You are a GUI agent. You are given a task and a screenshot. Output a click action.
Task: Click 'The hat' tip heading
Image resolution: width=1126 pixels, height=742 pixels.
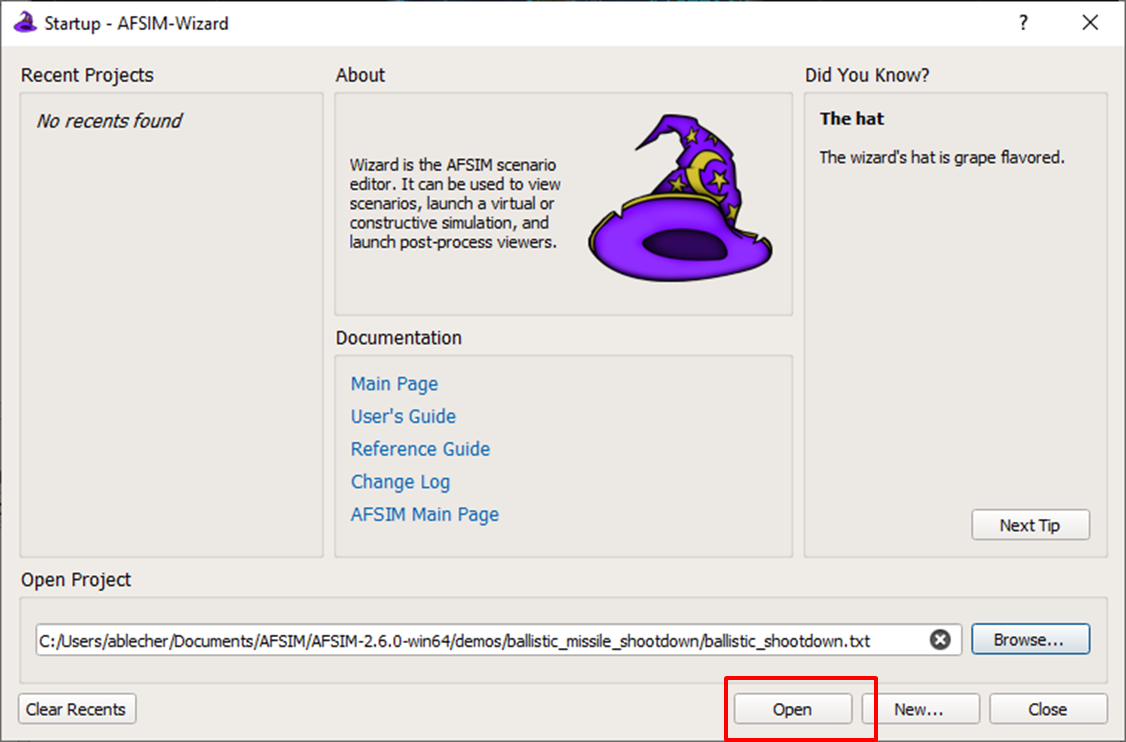pyautogui.click(x=852, y=119)
